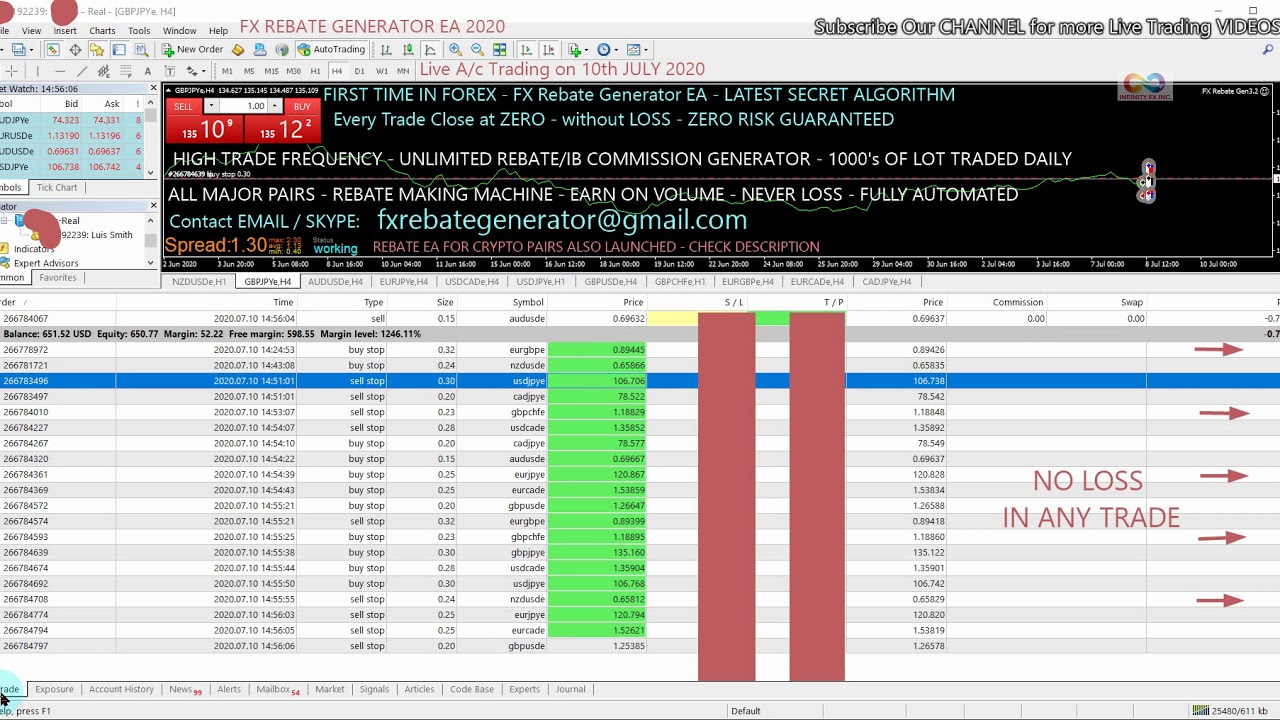Image resolution: width=1280 pixels, height=720 pixels.
Task: Toggle the Navigator star-folder toolbar icon
Action: coord(96,49)
